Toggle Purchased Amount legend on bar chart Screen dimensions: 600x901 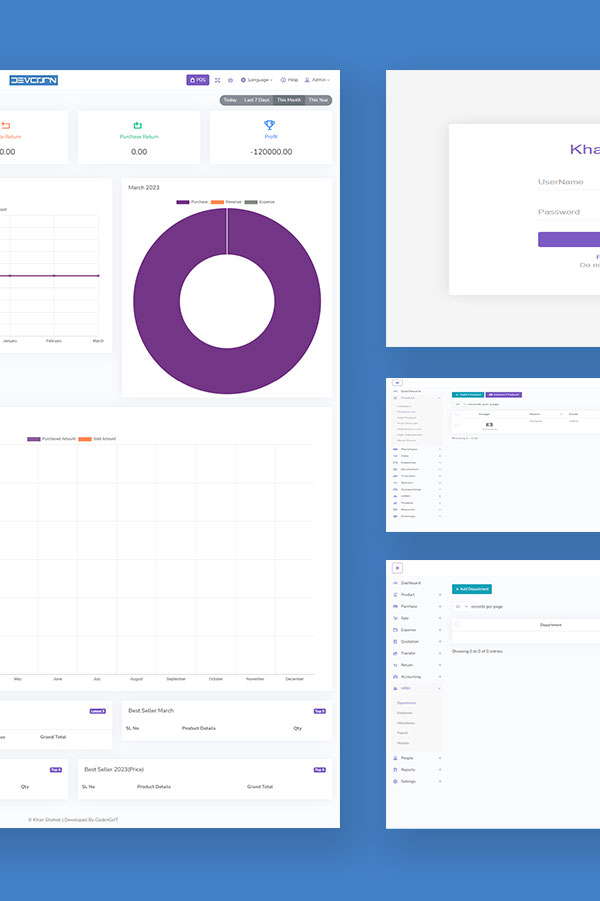(x=34, y=439)
